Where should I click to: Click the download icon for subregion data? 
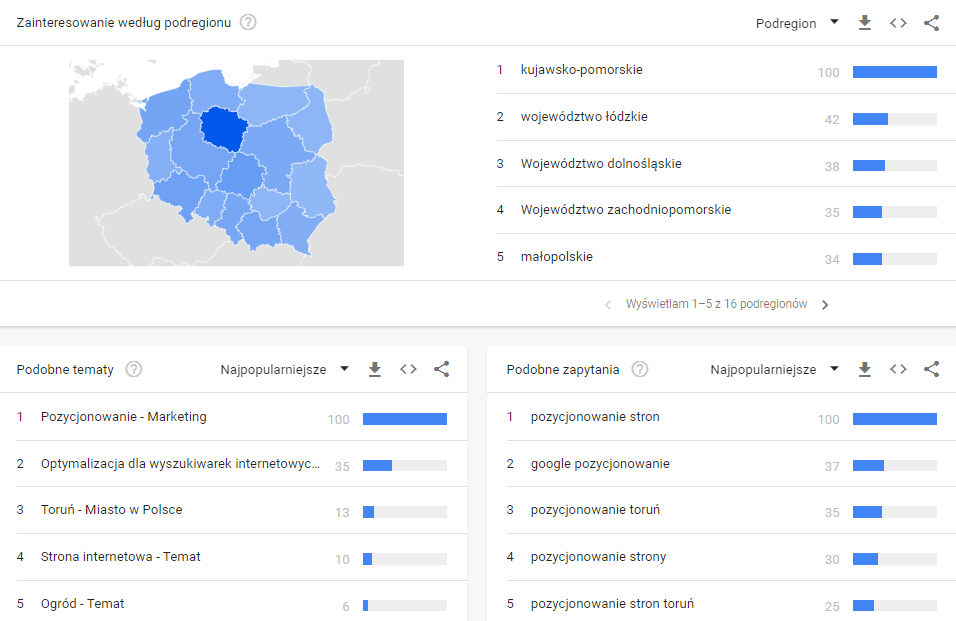[864, 22]
